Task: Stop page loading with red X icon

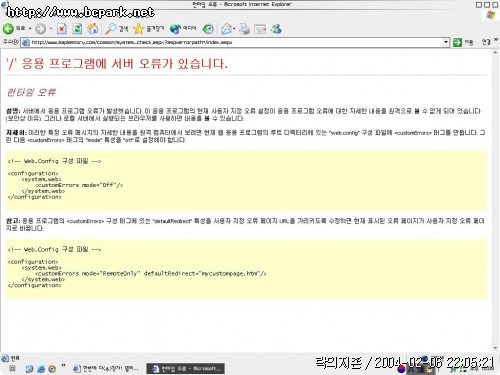Action: [62, 29]
